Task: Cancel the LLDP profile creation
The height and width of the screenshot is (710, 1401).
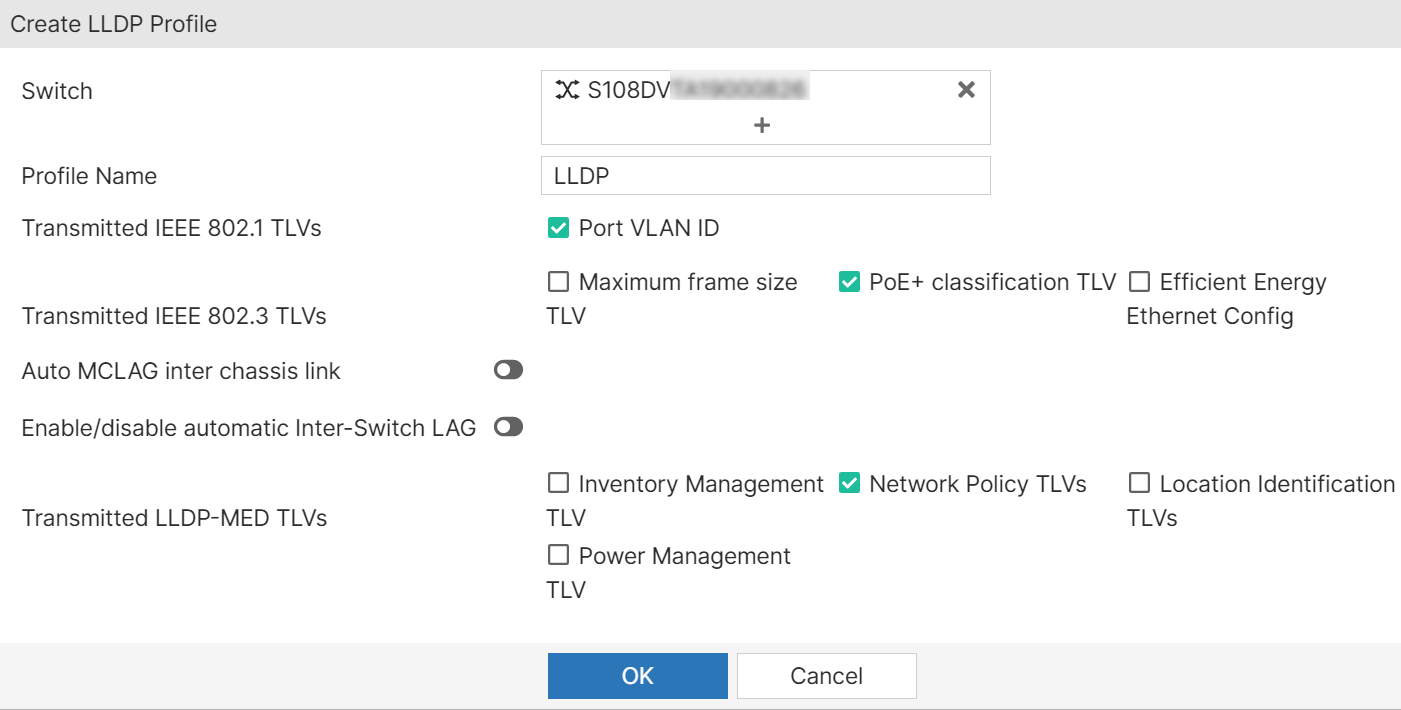Action: tap(825, 675)
